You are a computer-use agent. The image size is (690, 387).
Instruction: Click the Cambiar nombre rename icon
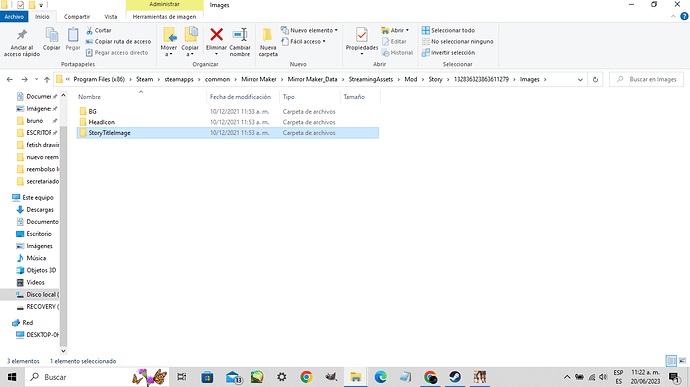[x=240, y=34]
